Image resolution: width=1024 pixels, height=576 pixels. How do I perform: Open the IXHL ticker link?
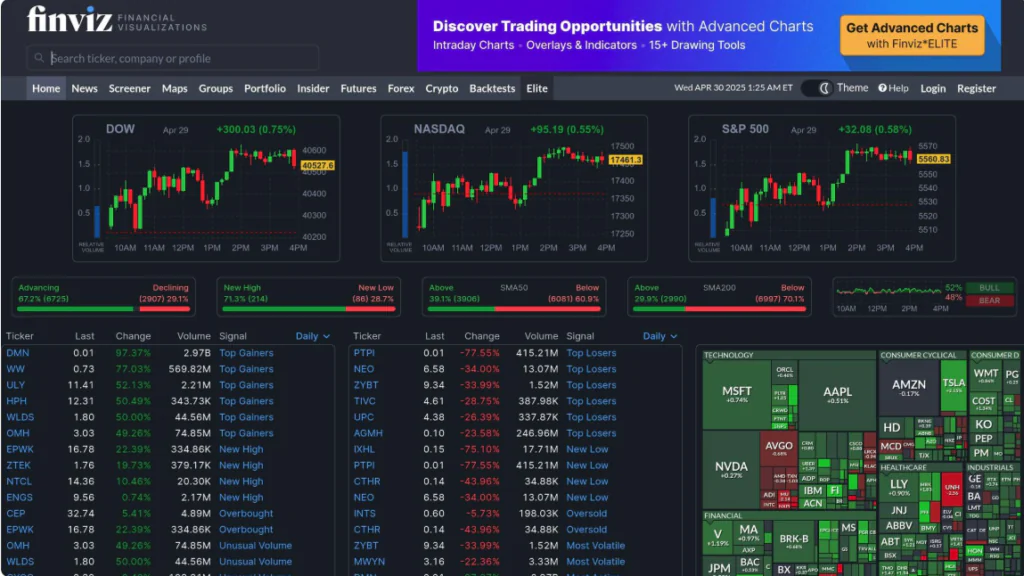tap(364, 449)
